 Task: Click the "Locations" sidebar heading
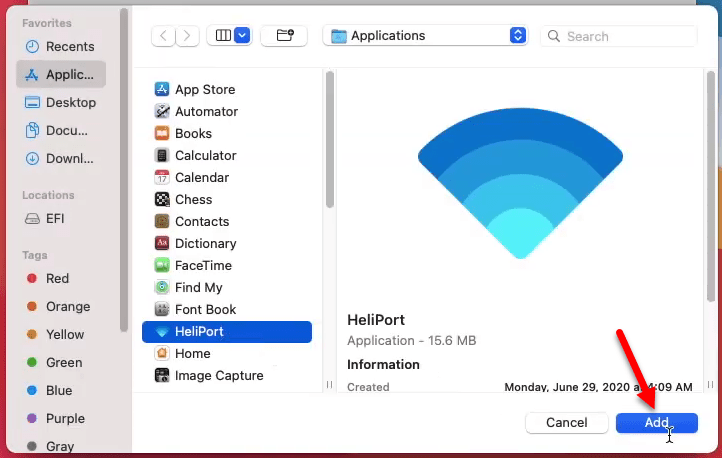(x=48, y=195)
